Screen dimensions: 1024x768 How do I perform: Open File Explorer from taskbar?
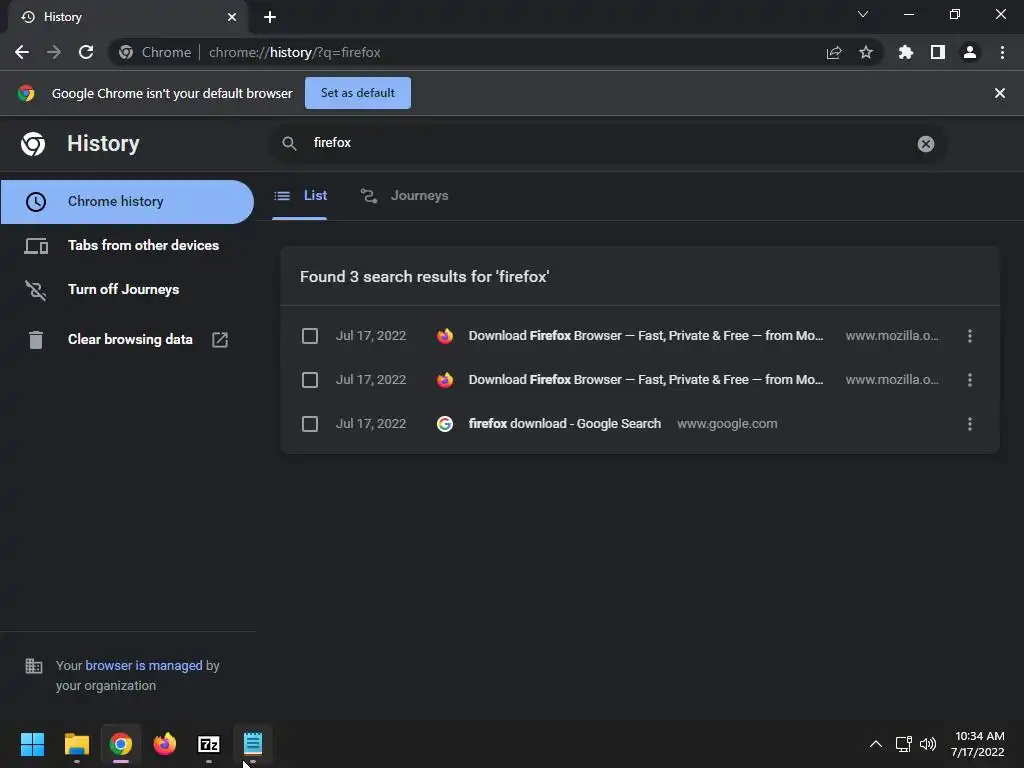(76, 744)
